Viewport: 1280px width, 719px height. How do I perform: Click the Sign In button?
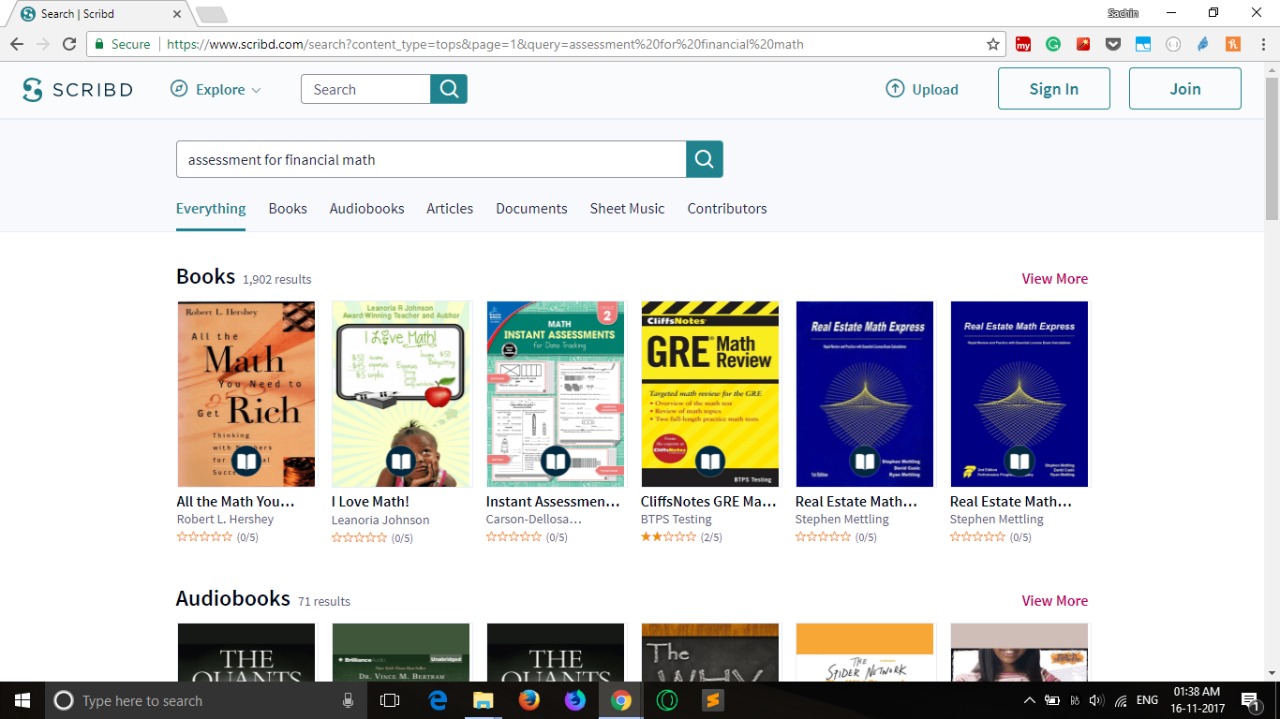tap(1054, 88)
